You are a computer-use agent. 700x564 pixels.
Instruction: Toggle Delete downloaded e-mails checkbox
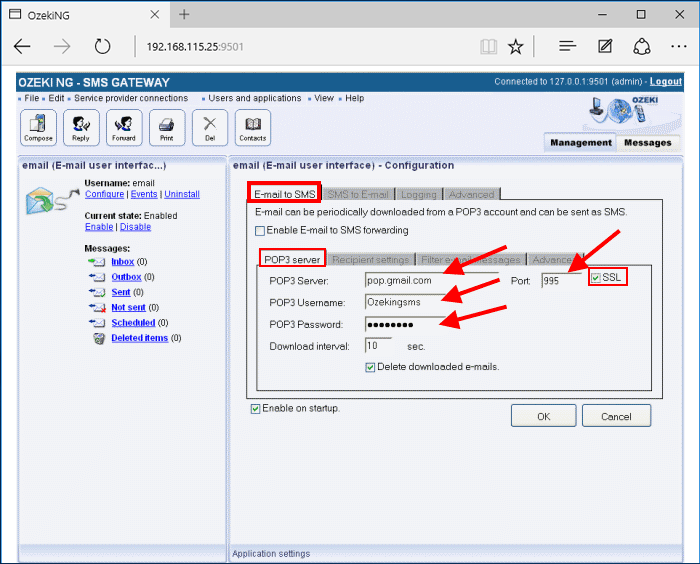click(x=370, y=368)
